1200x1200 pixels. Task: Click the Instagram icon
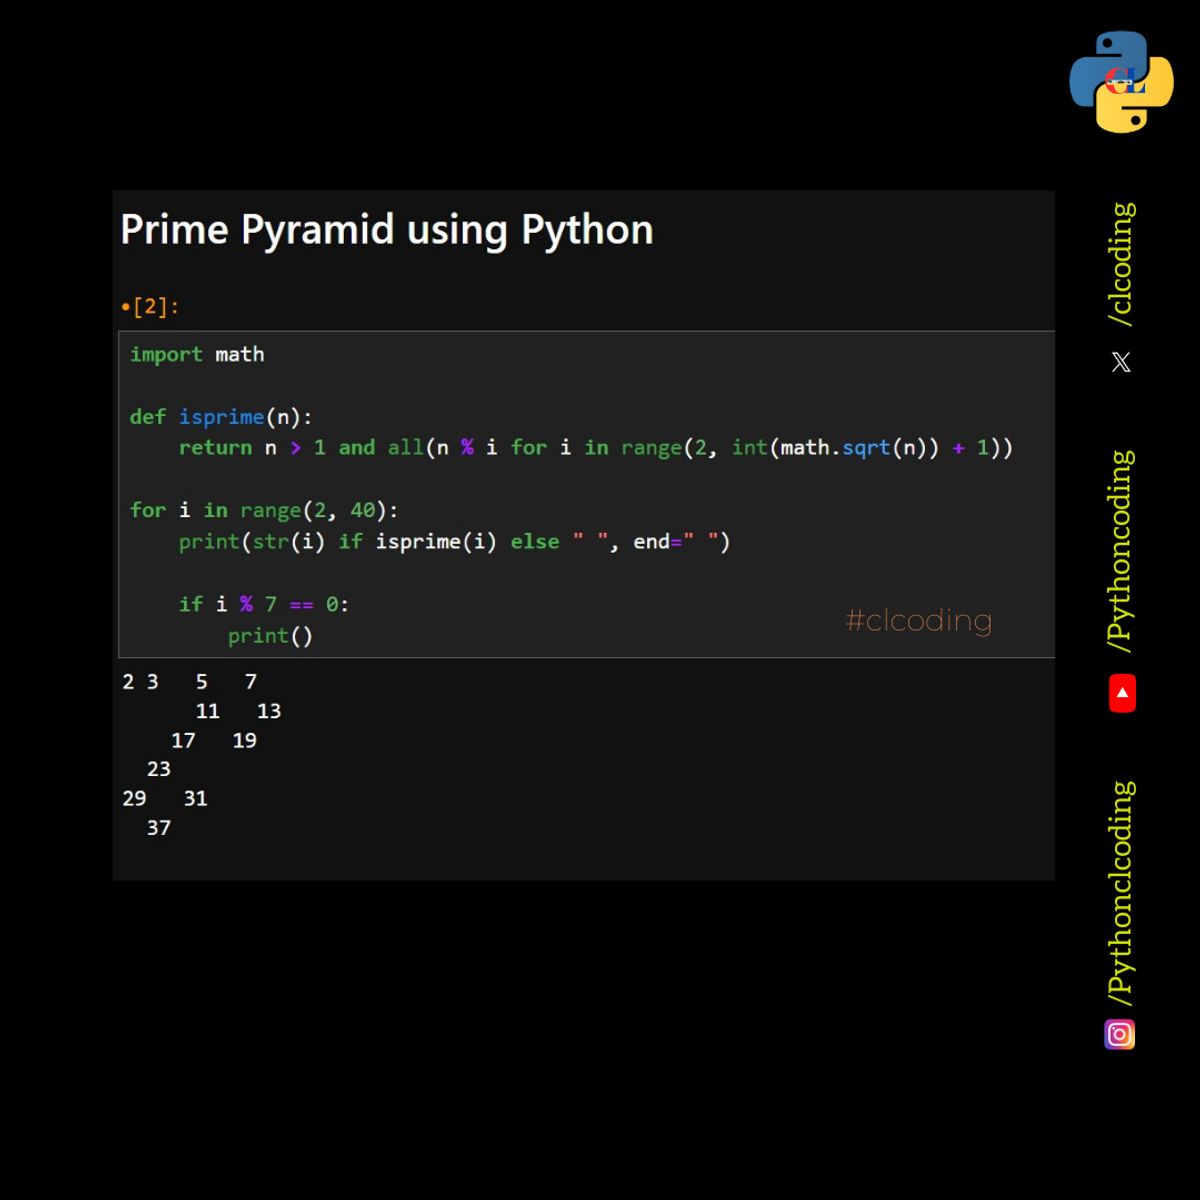(x=1119, y=1034)
